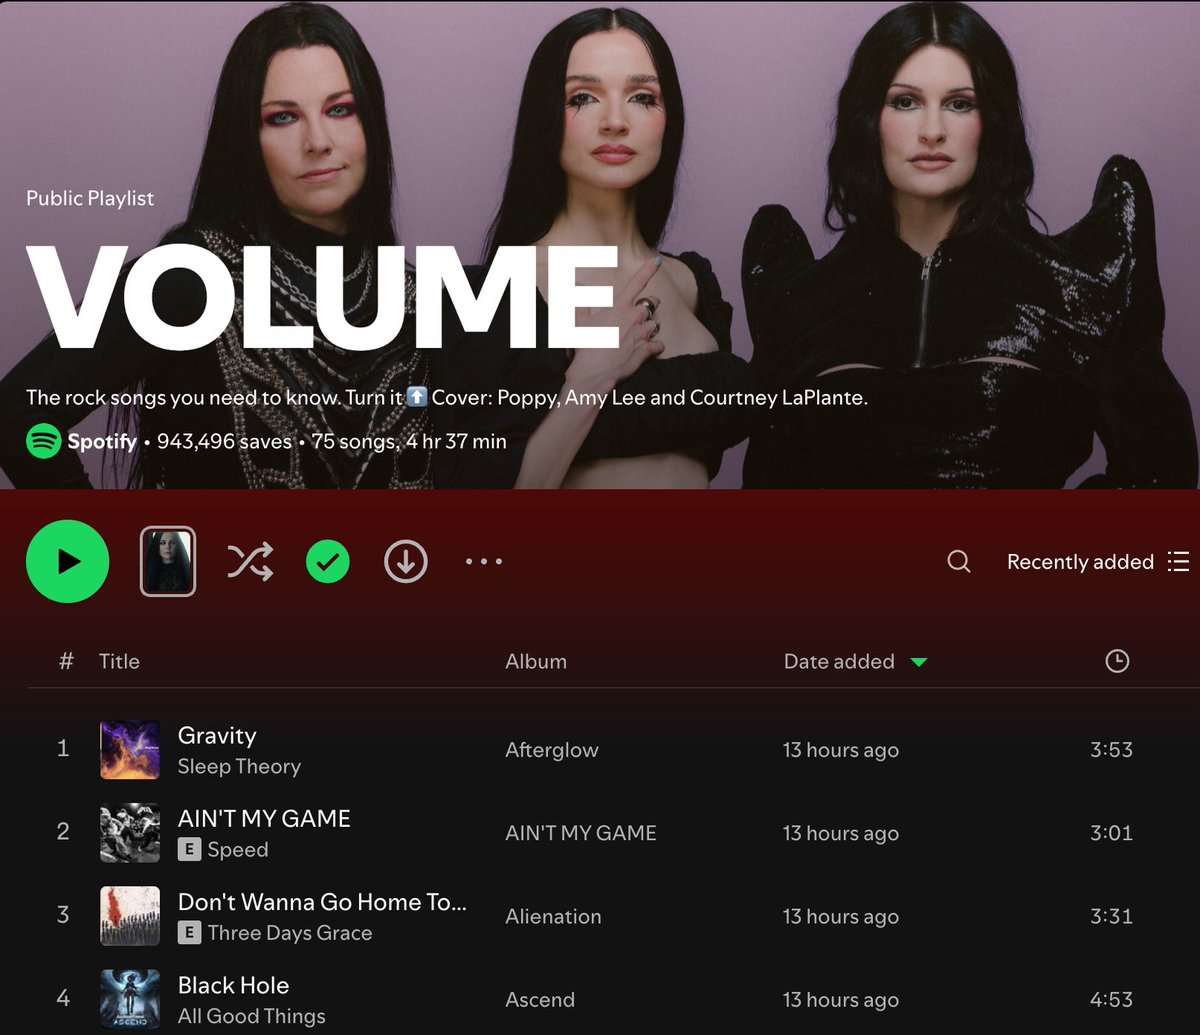The height and width of the screenshot is (1035, 1200).
Task: Click the Public Playlist label
Action: (90, 198)
